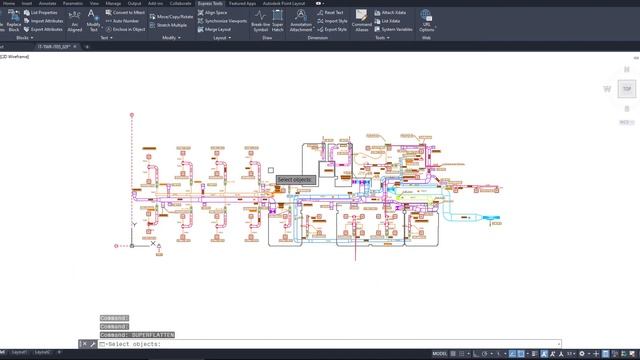Select the Super Hatch tool
Viewport: 640px width, 360px height.
click(278, 21)
